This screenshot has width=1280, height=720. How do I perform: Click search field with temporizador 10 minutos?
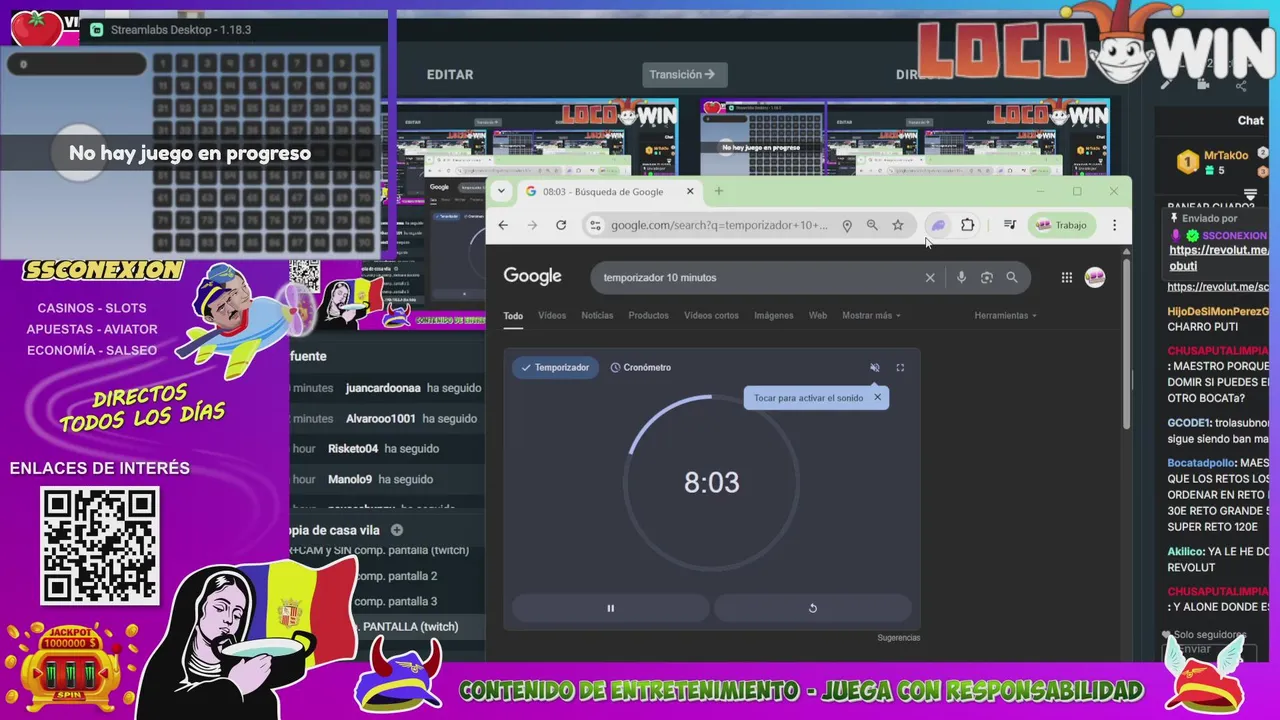(x=760, y=277)
